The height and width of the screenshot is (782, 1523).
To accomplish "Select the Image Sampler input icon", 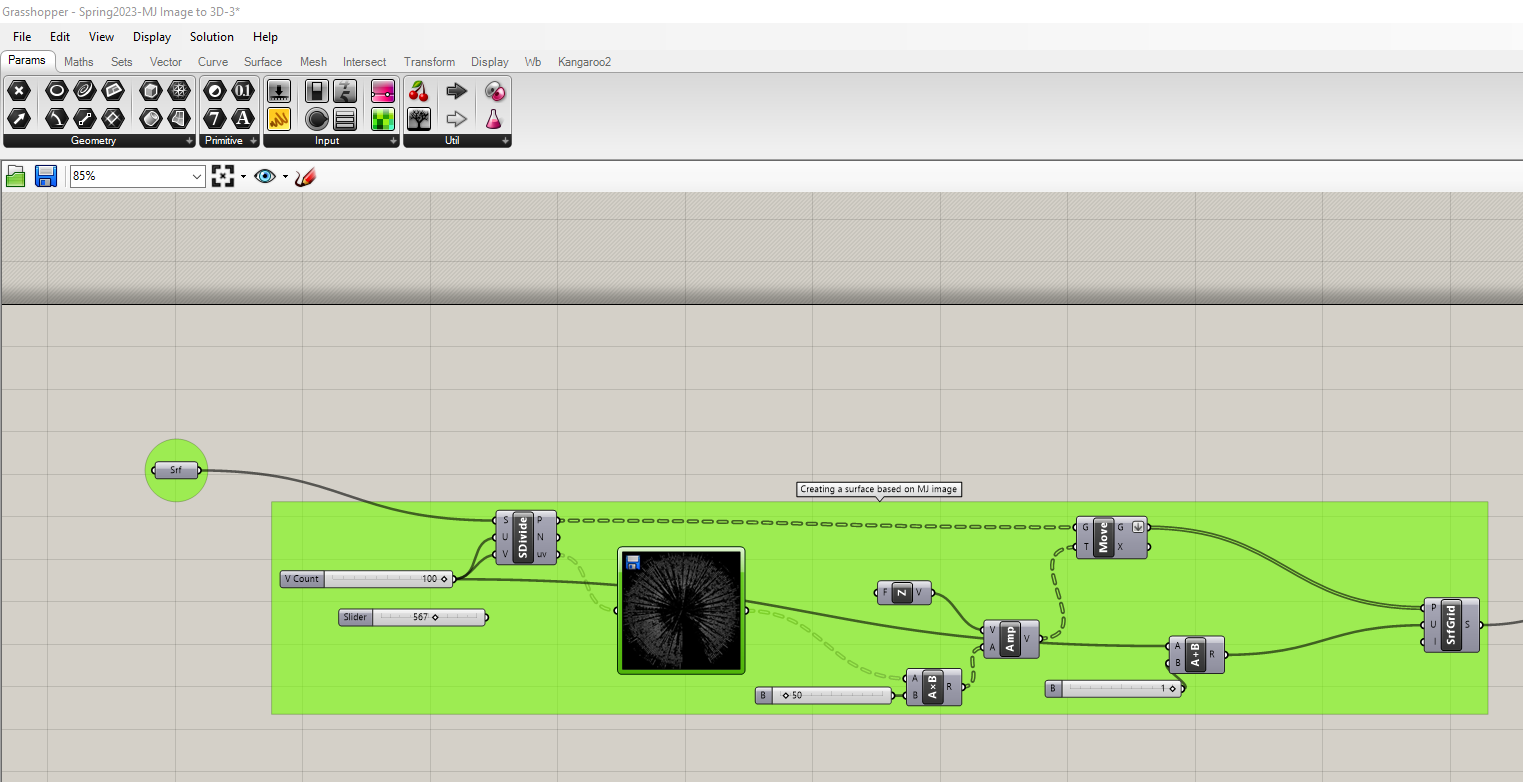I will tap(382, 120).
